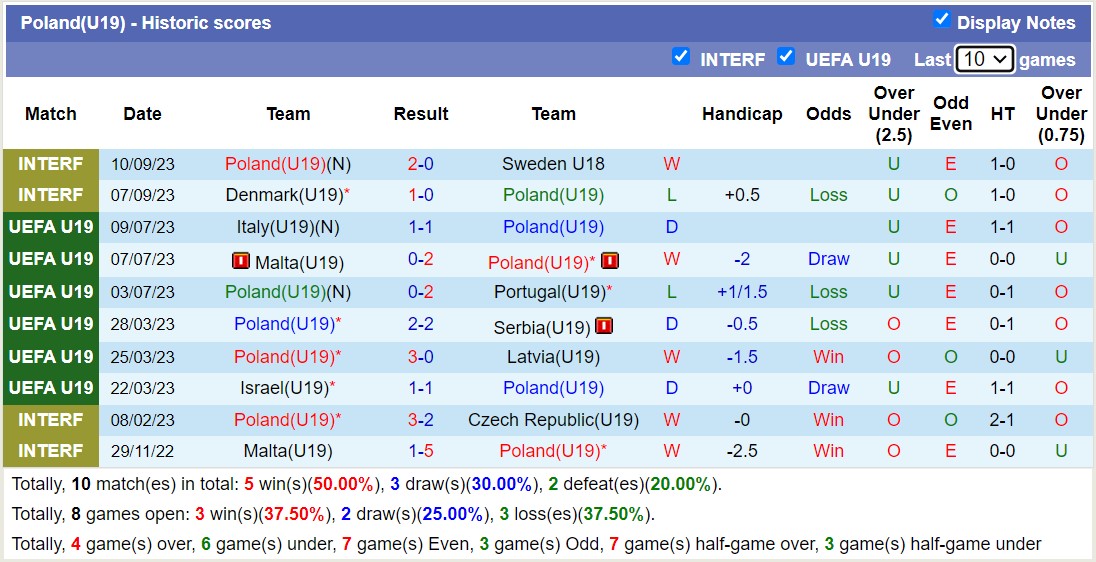Viewport: 1096px width, 562px height.
Task: Open Italy(U19)(N) team link
Action: 288,227
